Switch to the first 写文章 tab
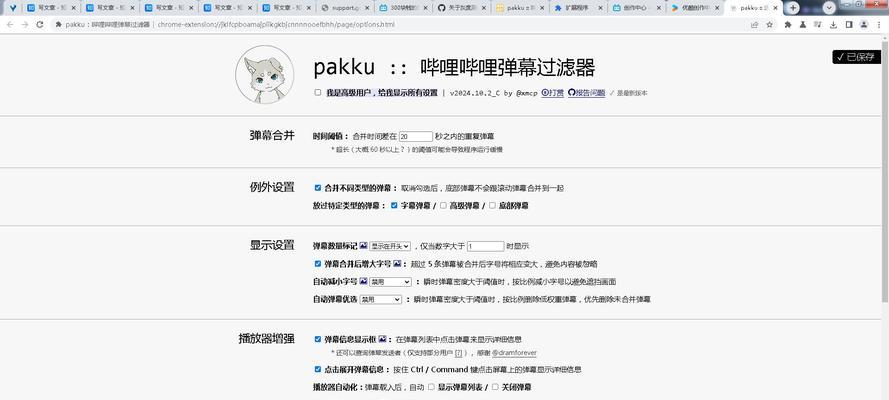This screenshot has height=400, width=889. (52, 8)
